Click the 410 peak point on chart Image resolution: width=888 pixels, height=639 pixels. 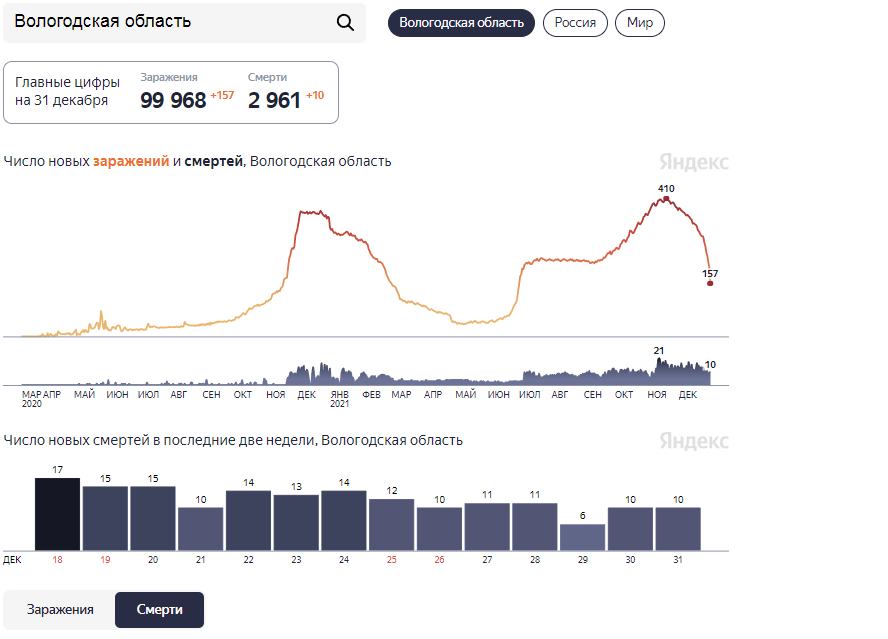point(666,198)
